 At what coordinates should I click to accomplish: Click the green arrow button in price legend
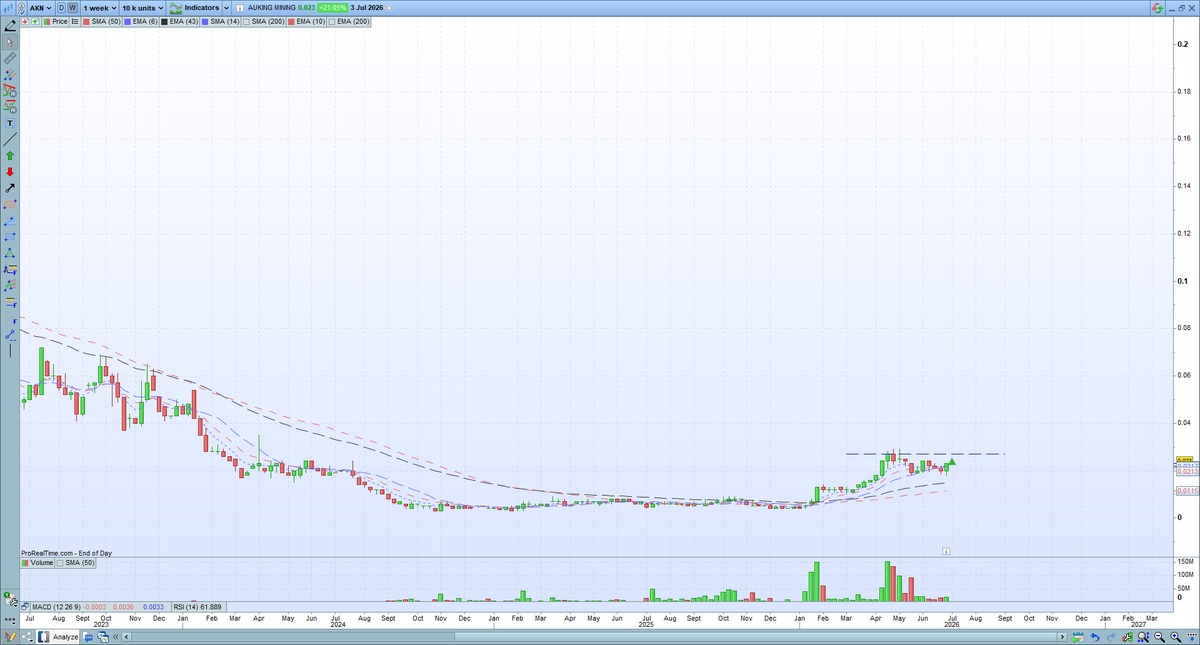coord(35,21)
